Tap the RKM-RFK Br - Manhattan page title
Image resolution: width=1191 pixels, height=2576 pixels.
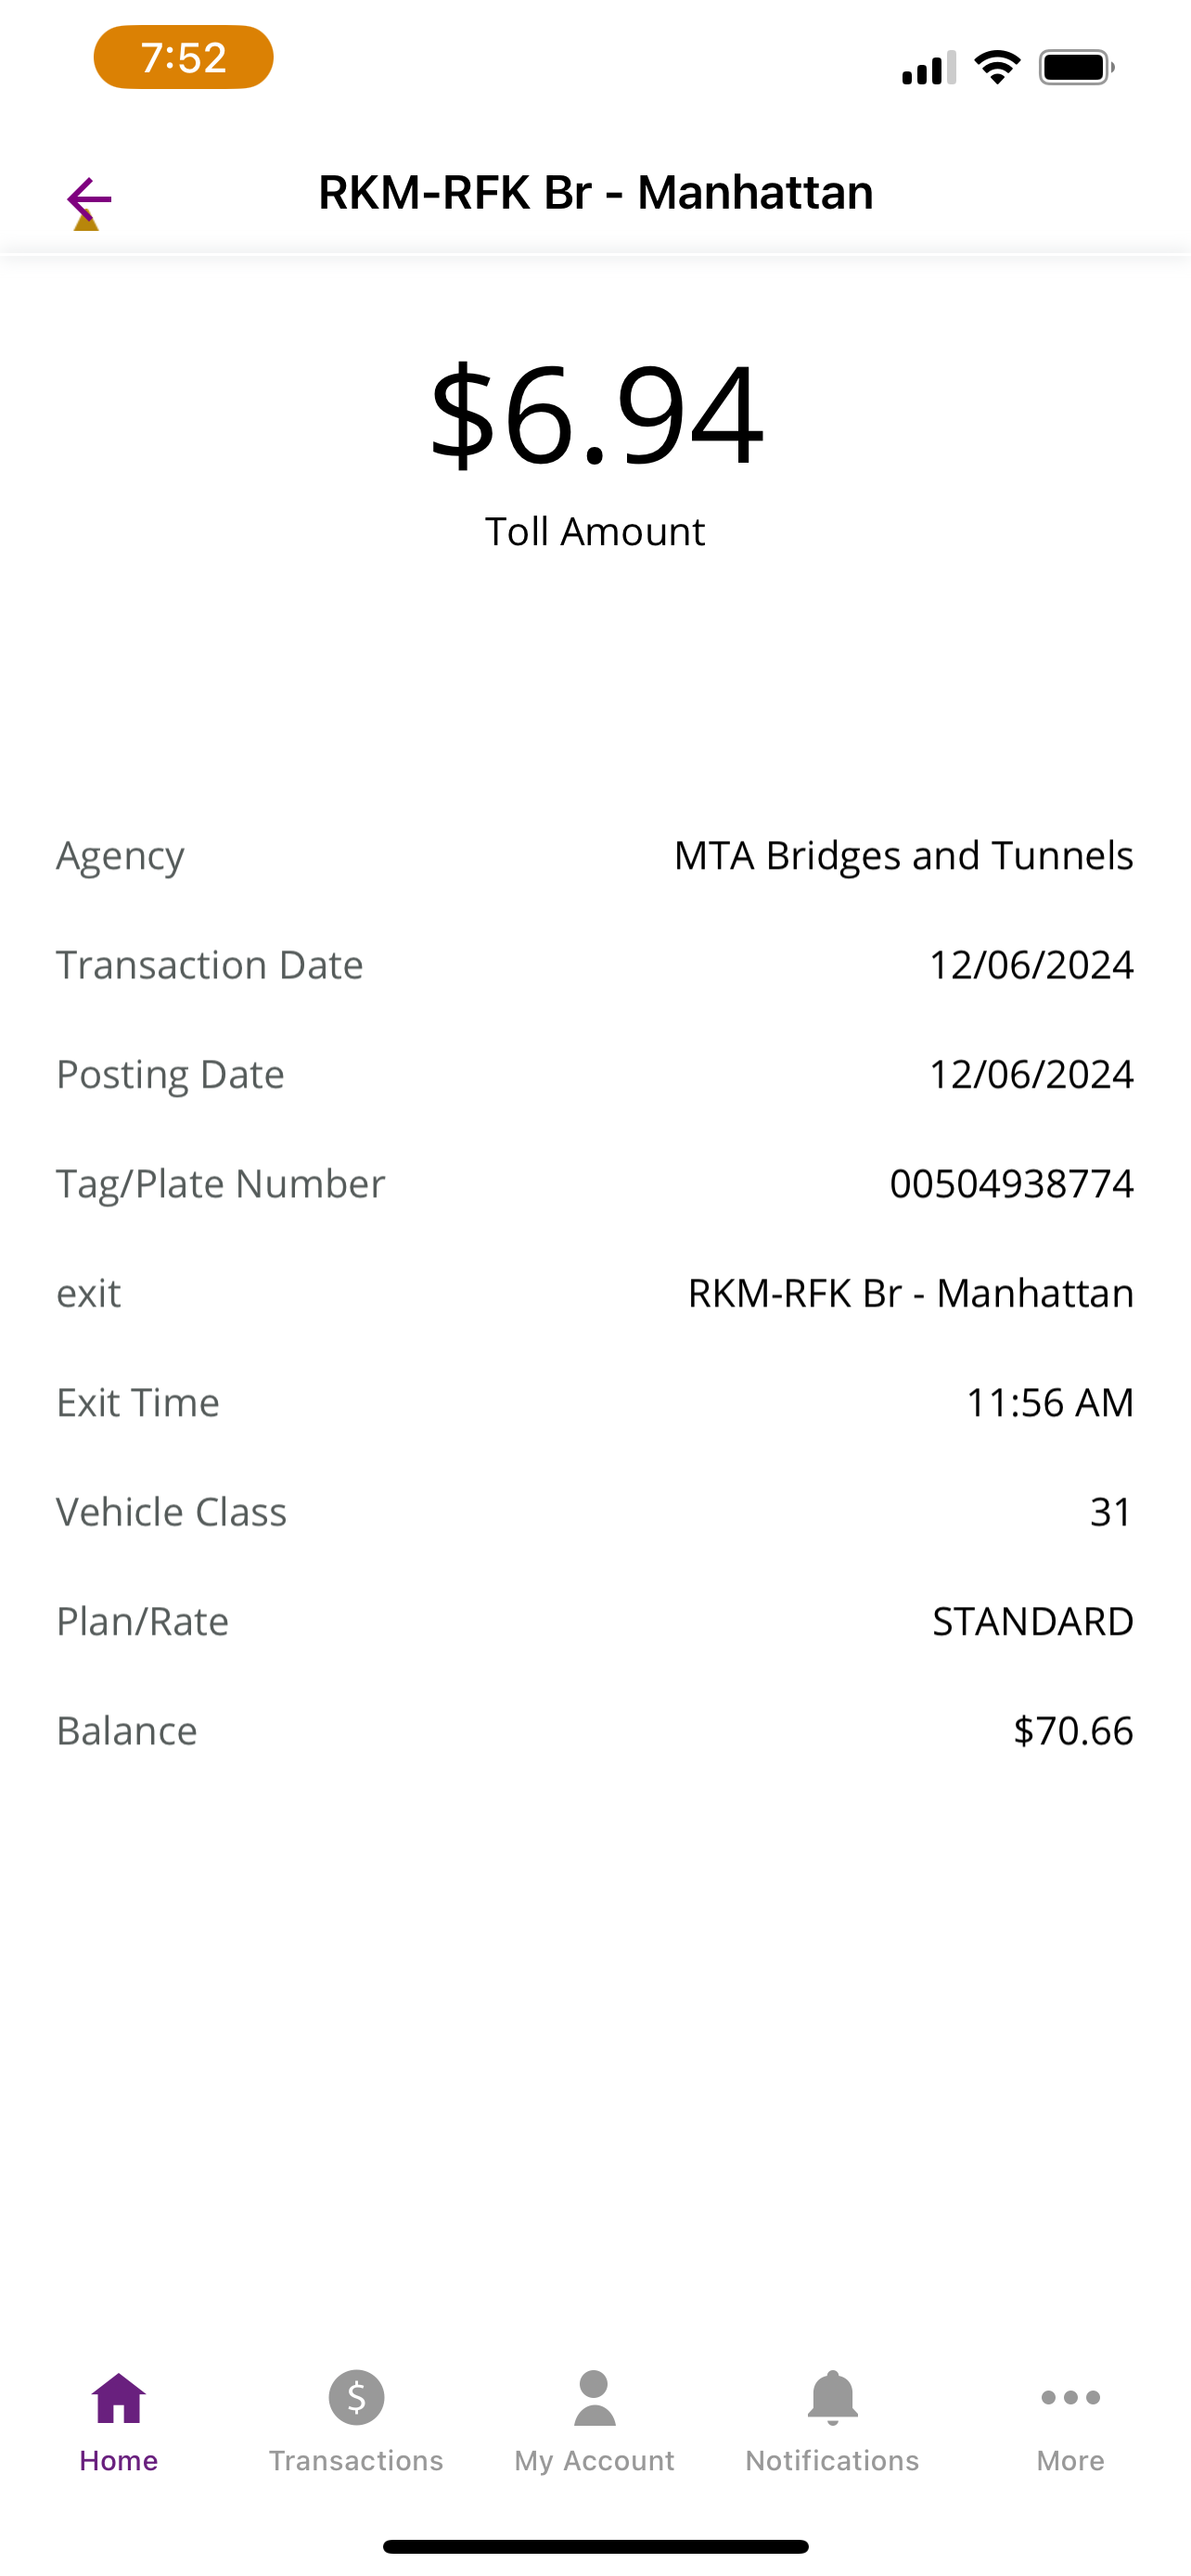(596, 192)
